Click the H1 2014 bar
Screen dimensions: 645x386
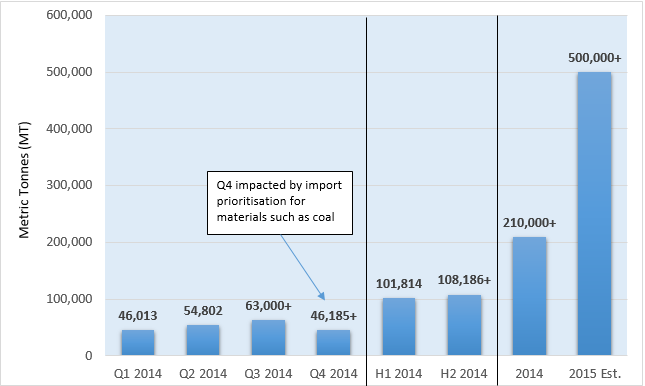(399, 326)
